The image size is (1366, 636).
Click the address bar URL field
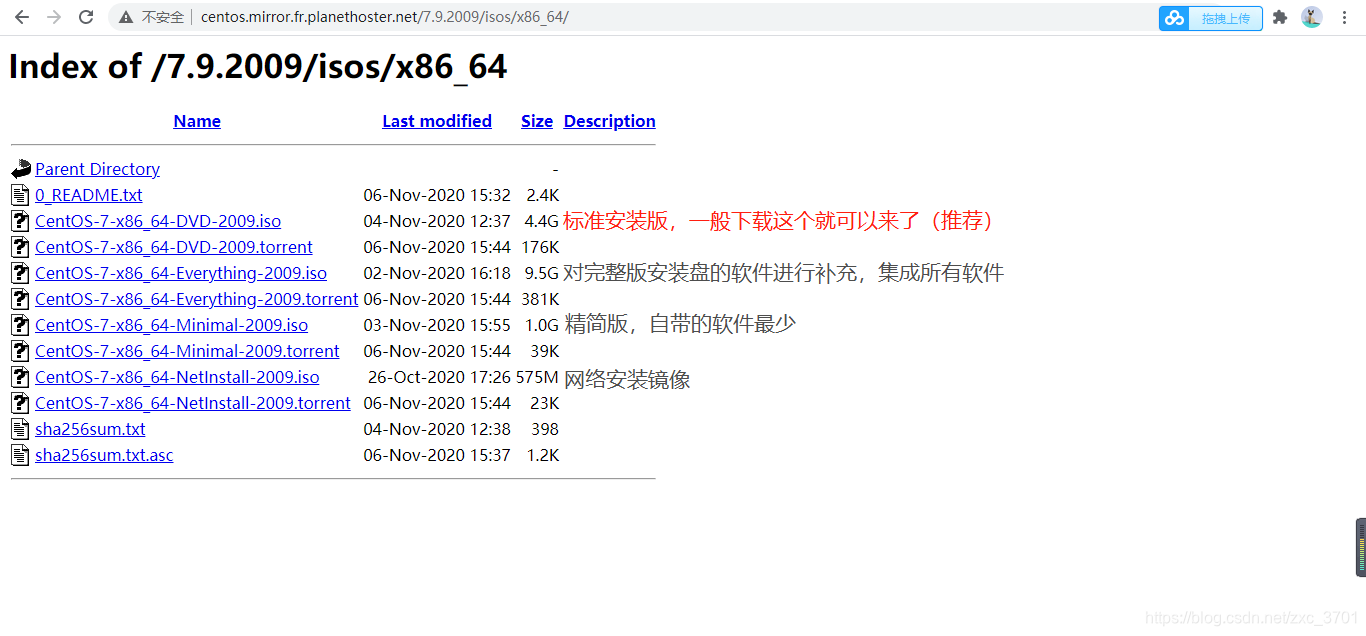tap(630, 17)
